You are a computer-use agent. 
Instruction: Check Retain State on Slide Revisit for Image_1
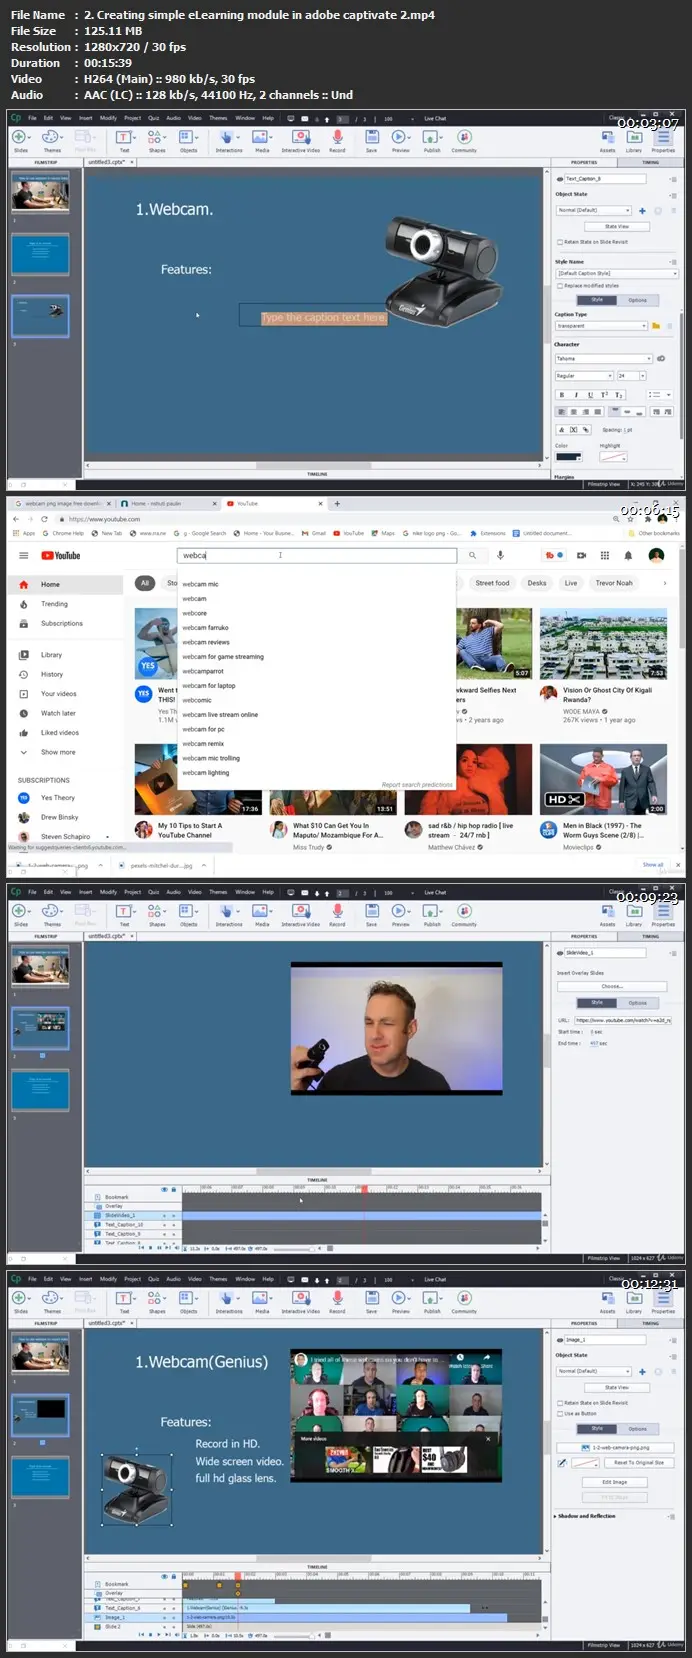pos(559,1403)
